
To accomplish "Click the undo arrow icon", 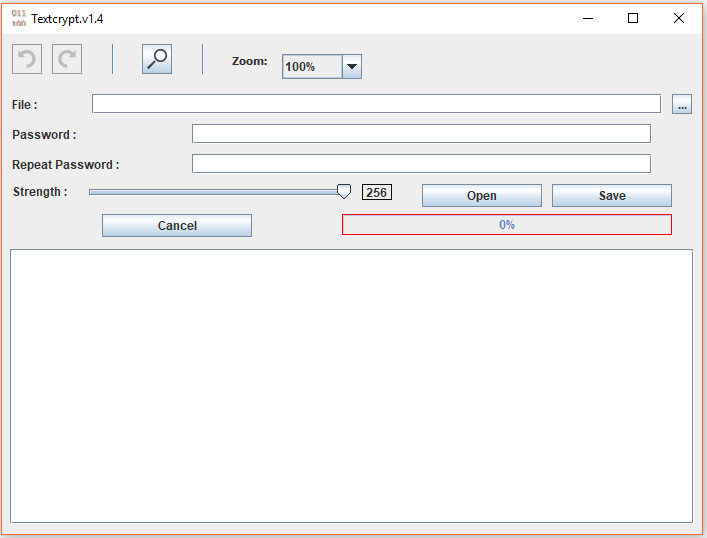I will click(x=27, y=59).
